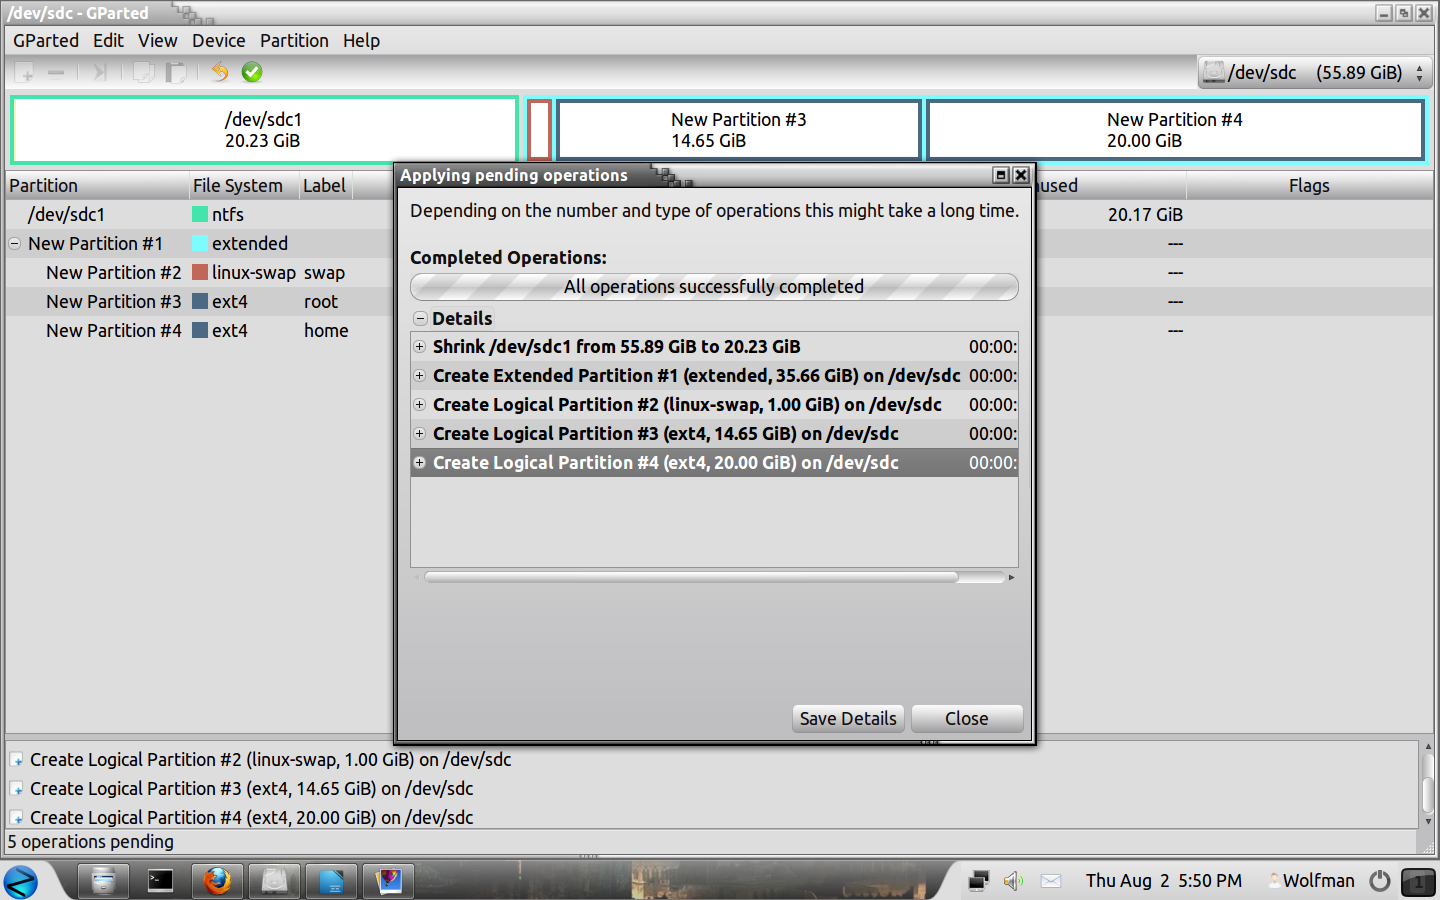Open the Zorin start menu icon

tap(21, 882)
